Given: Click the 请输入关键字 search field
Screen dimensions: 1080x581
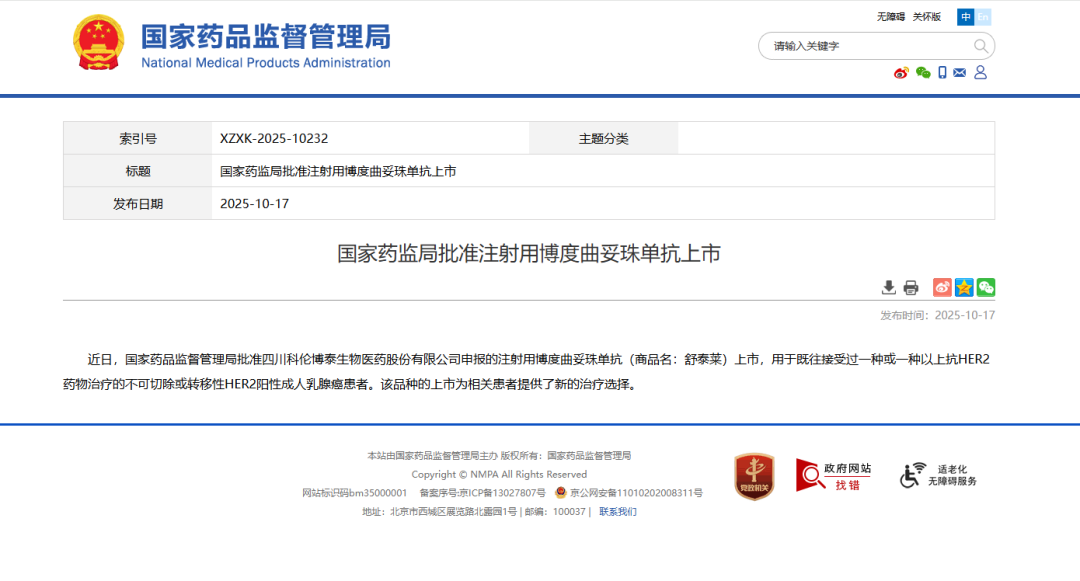Looking at the screenshot, I should [x=860, y=46].
